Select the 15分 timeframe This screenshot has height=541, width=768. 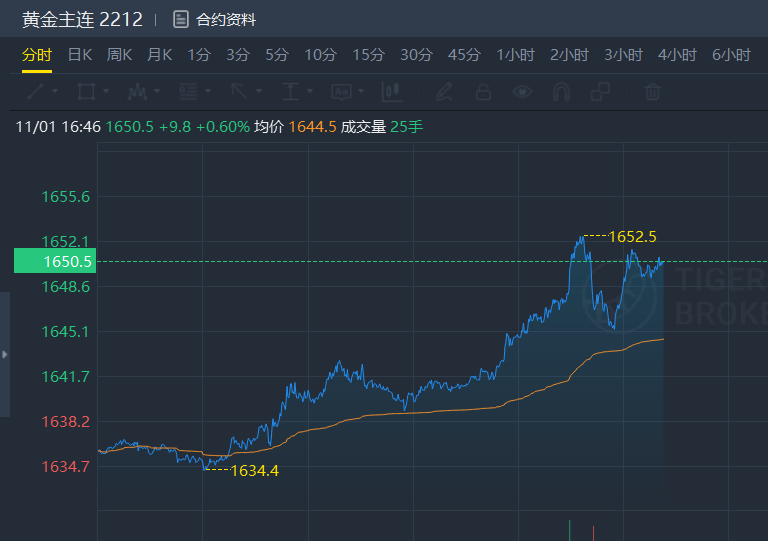(368, 55)
